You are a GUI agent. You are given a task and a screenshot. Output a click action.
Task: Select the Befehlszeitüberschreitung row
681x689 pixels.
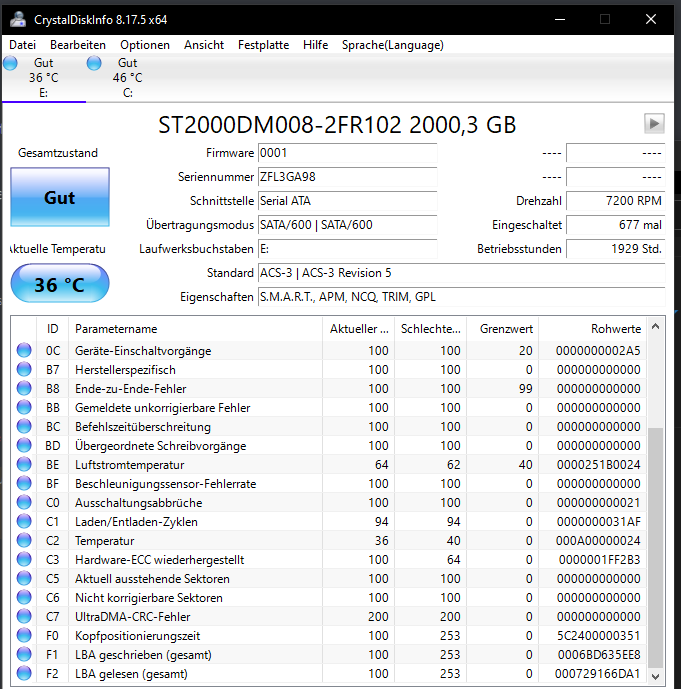329,426
